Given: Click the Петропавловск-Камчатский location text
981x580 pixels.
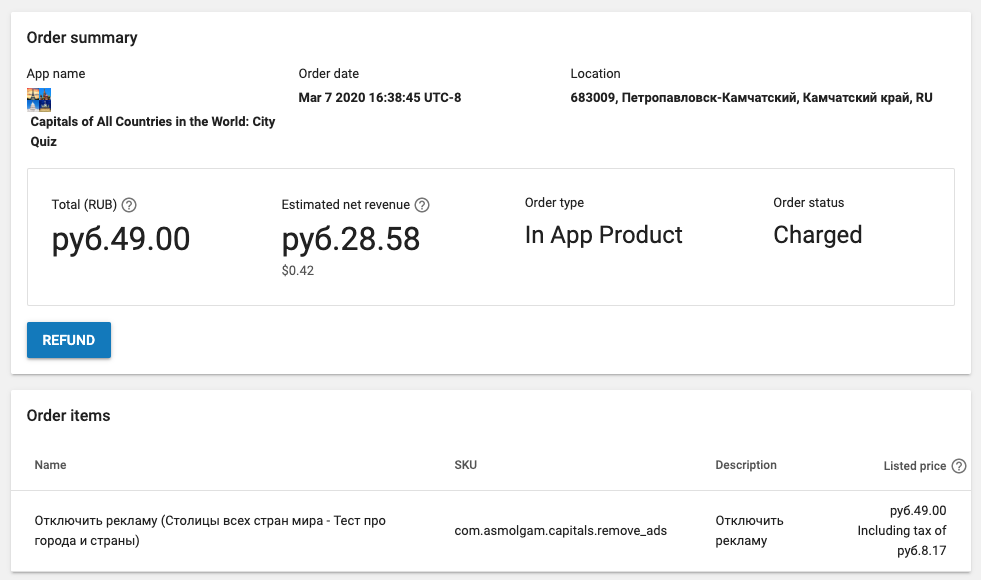Looking at the screenshot, I should [751, 98].
